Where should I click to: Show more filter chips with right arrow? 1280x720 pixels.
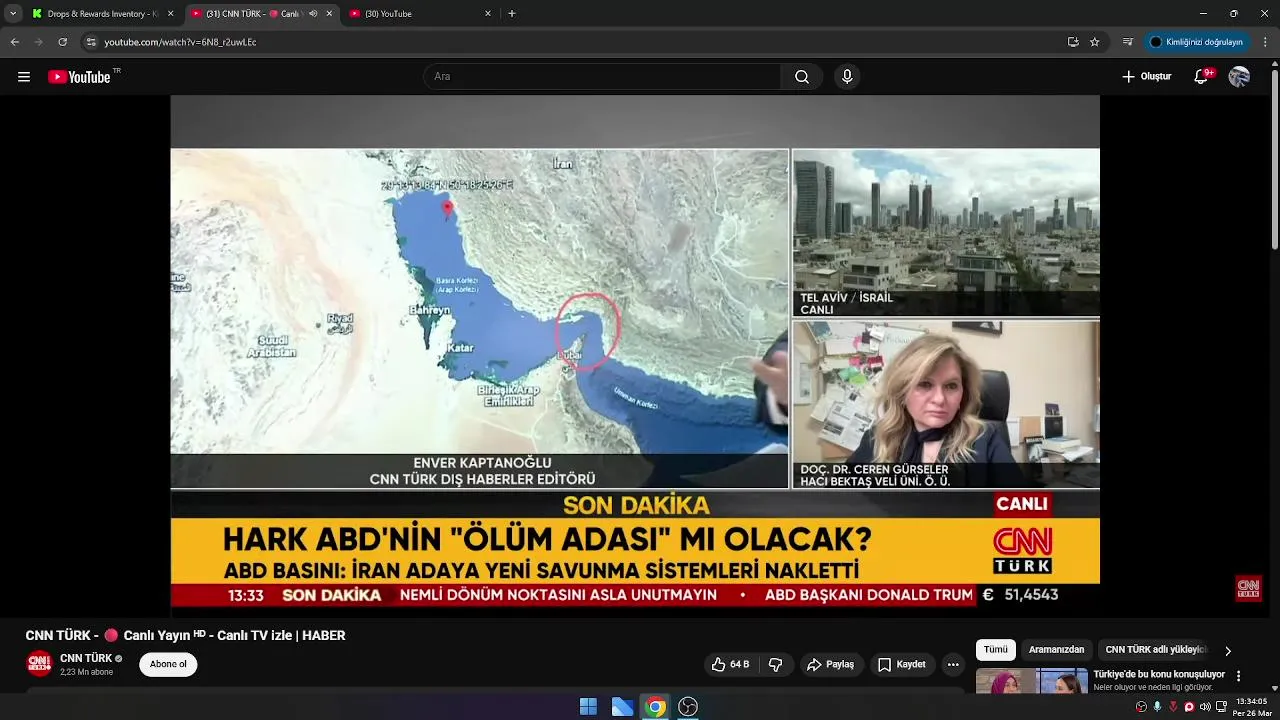[x=1228, y=651]
